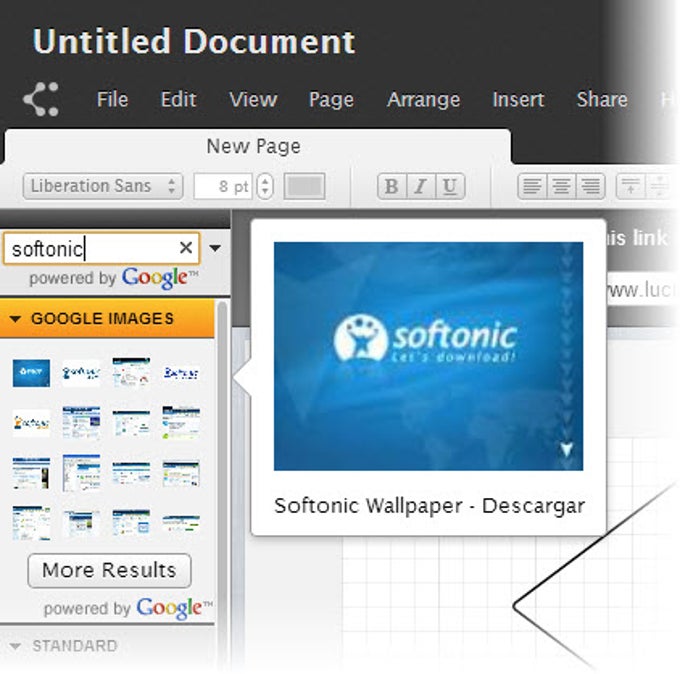Click the More Results button
Viewport: 680px width, 674px height.
point(109,570)
